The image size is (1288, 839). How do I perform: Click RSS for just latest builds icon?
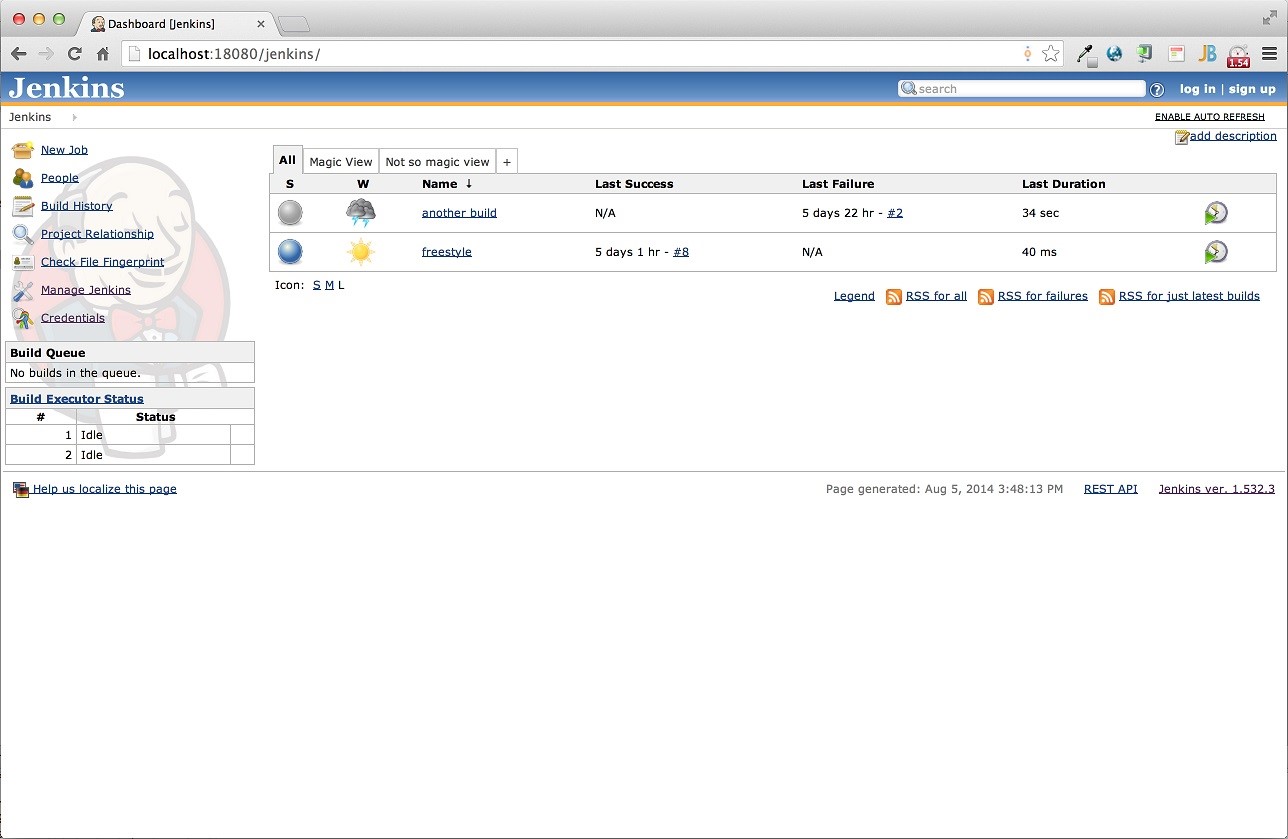1107,297
